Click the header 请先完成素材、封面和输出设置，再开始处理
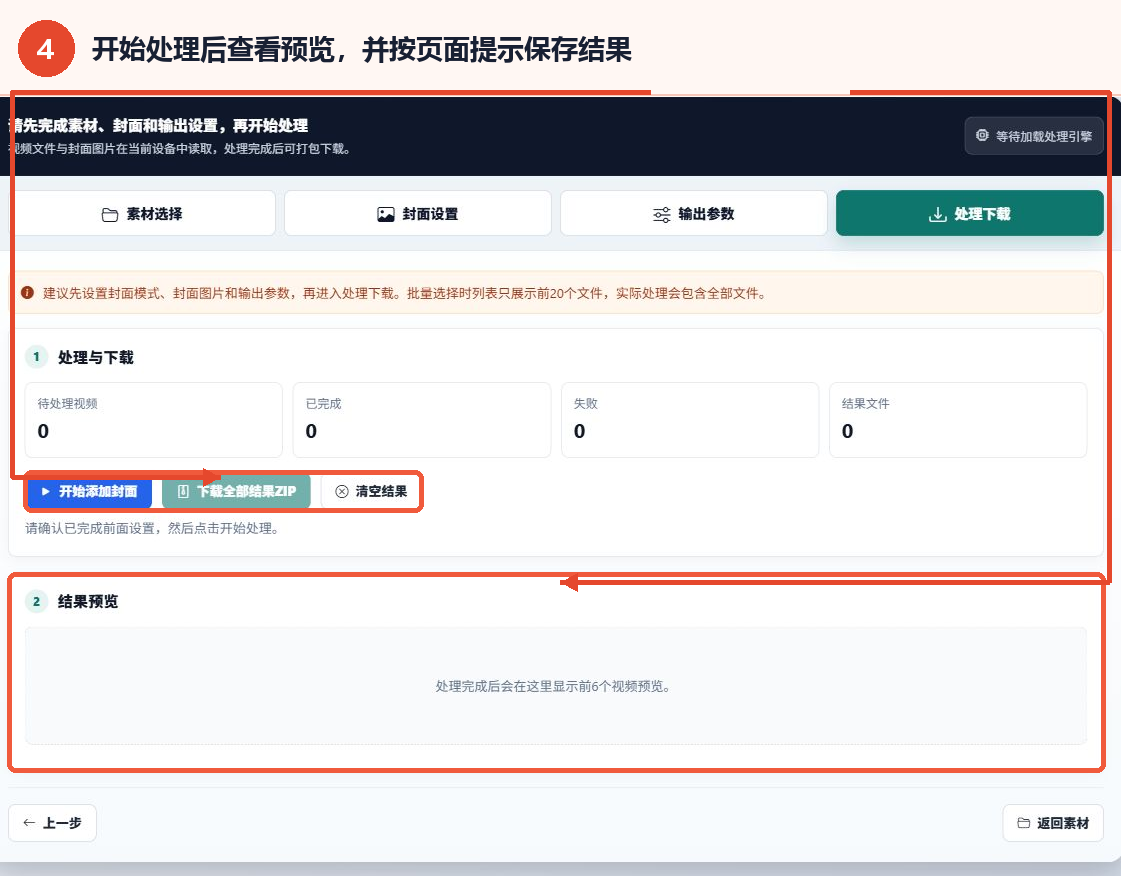1121x876 pixels. tap(159, 126)
